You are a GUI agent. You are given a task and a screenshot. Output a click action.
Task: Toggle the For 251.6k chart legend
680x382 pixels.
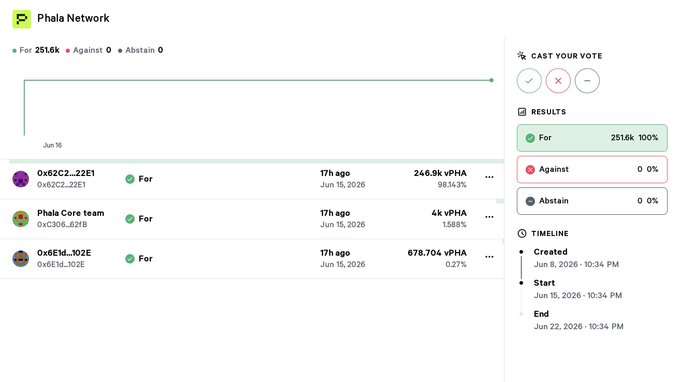coord(36,50)
